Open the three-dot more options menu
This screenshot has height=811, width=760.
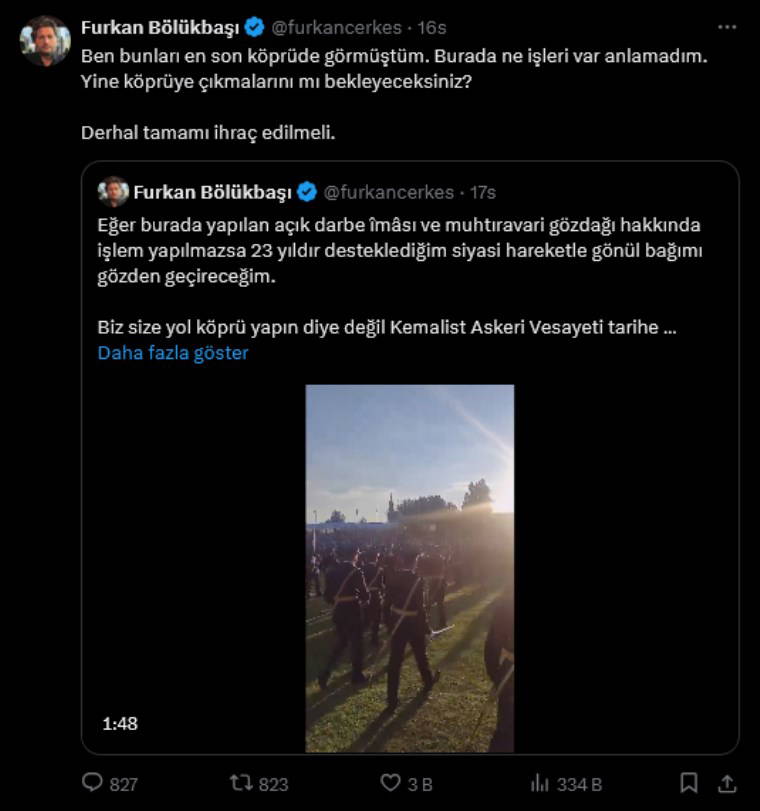pyautogui.click(x=728, y=26)
